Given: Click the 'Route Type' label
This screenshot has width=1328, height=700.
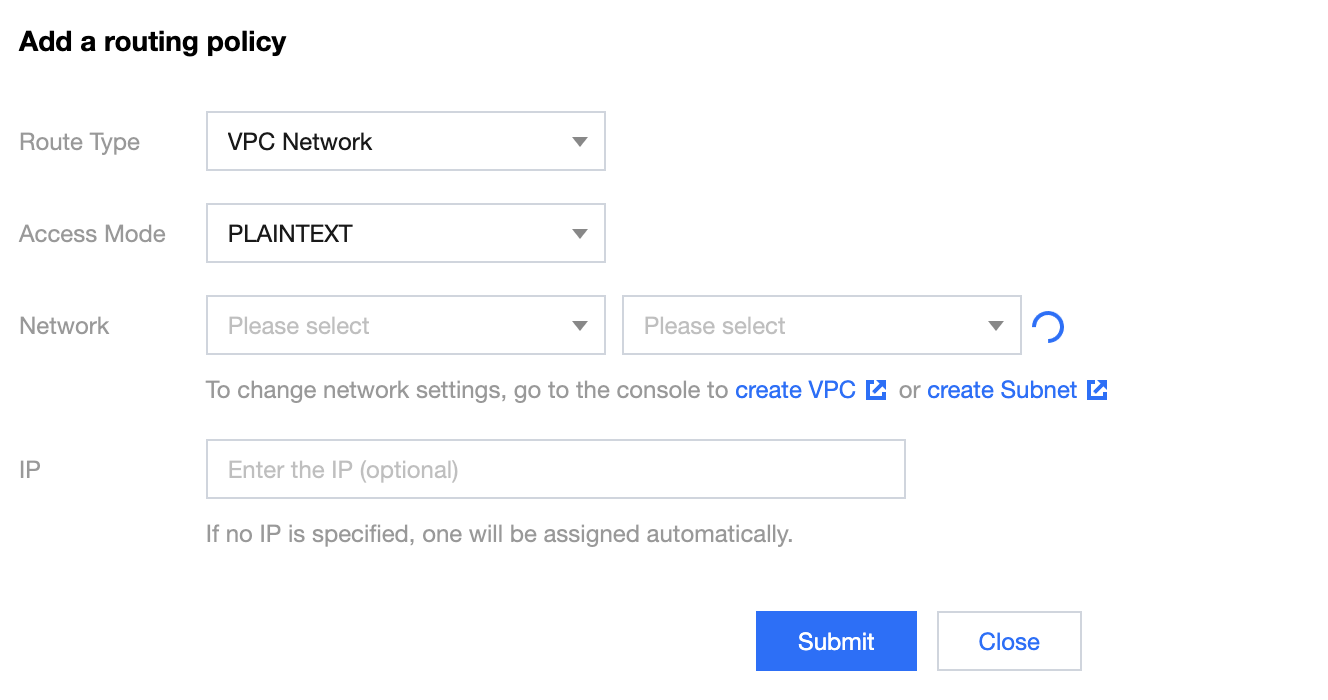Looking at the screenshot, I should click(80, 142).
